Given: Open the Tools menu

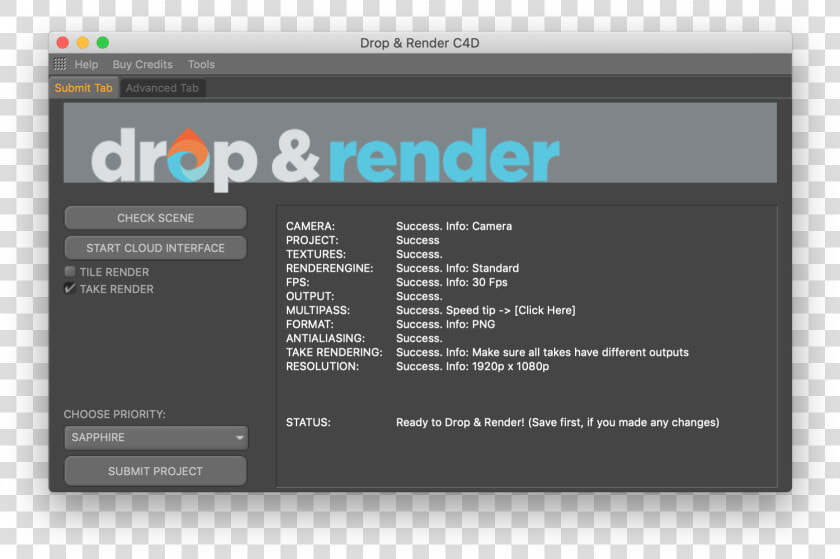Looking at the screenshot, I should point(201,64).
